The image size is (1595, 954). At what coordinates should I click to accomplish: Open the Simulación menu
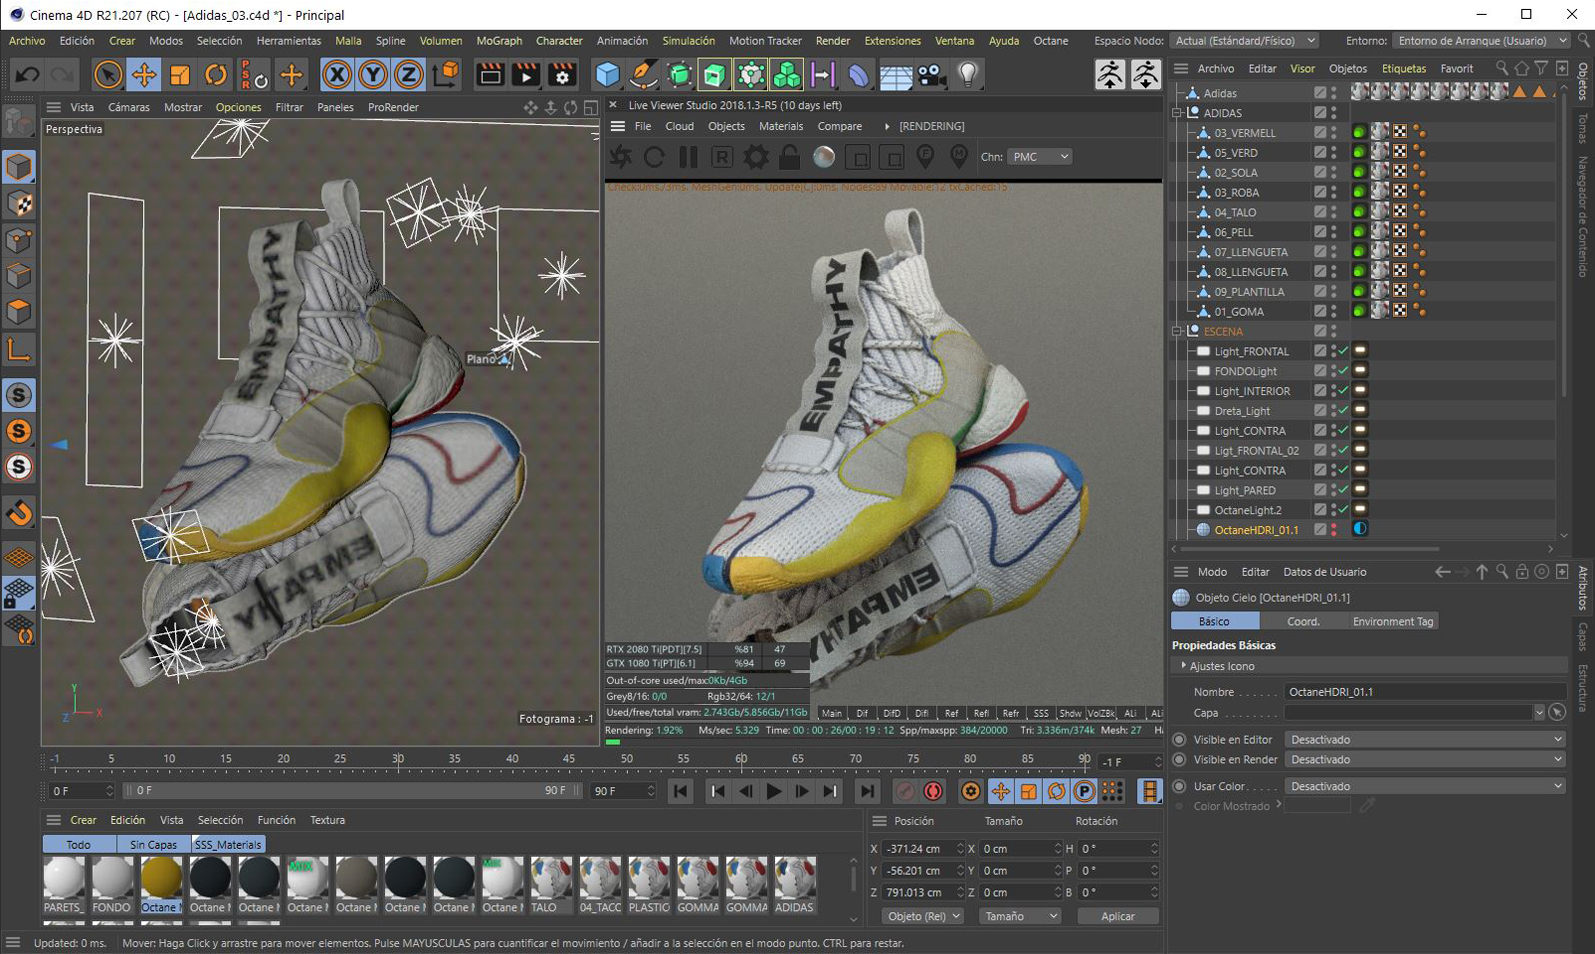[688, 41]
